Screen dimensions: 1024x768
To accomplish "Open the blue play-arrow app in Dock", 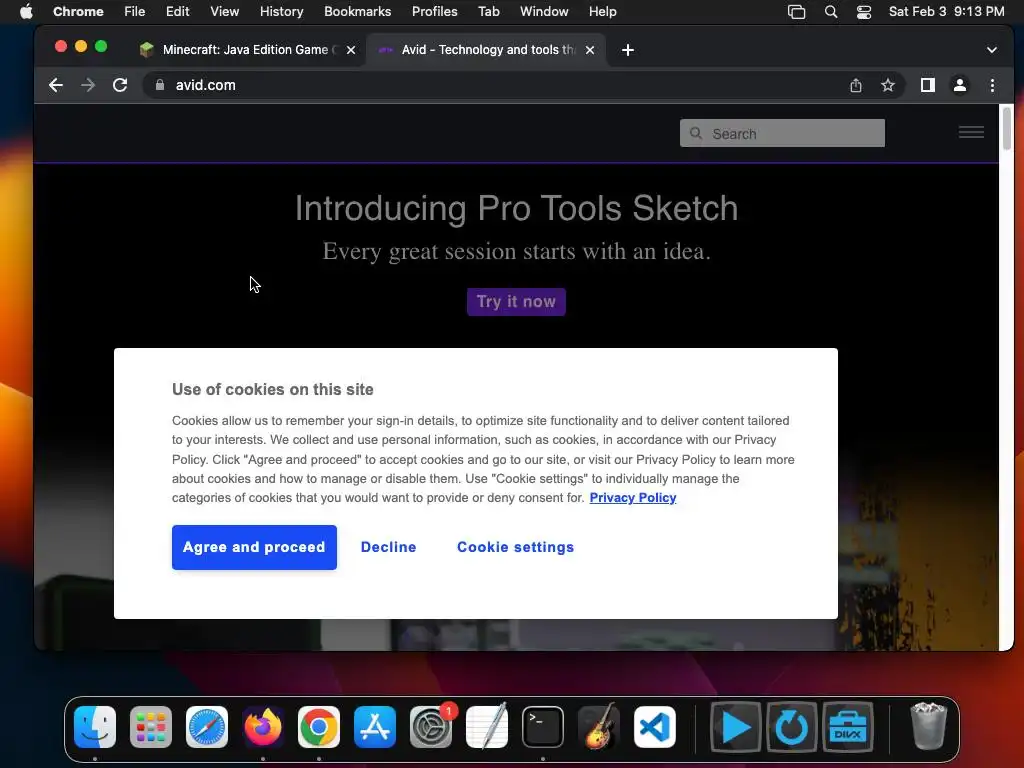I will 736,727.
